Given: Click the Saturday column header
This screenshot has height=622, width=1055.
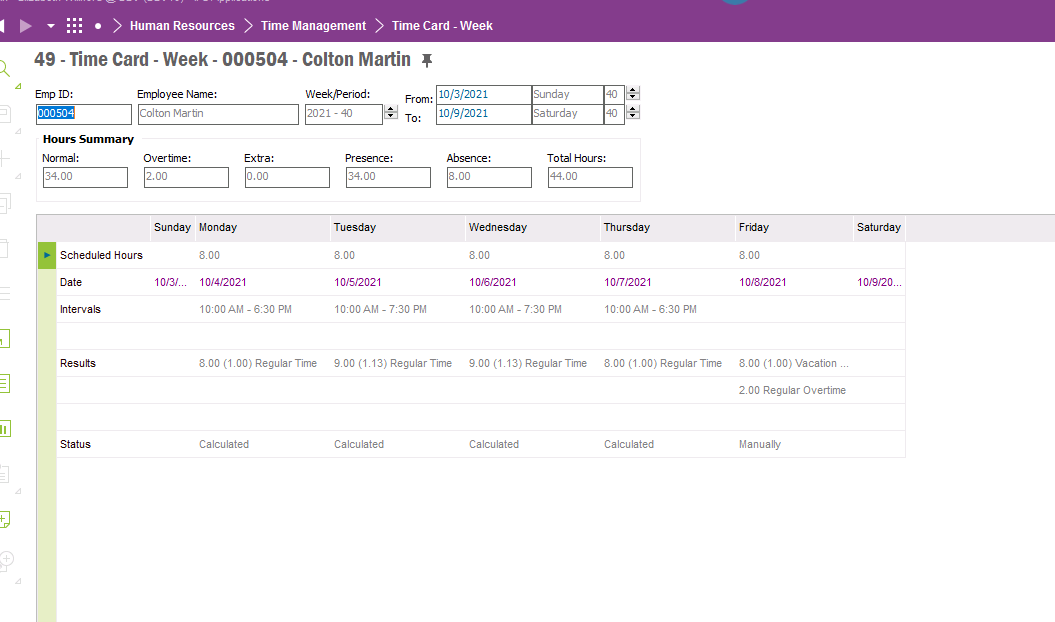Looking at the screenshot, I should pyautogui.click(x=879, y=228).
